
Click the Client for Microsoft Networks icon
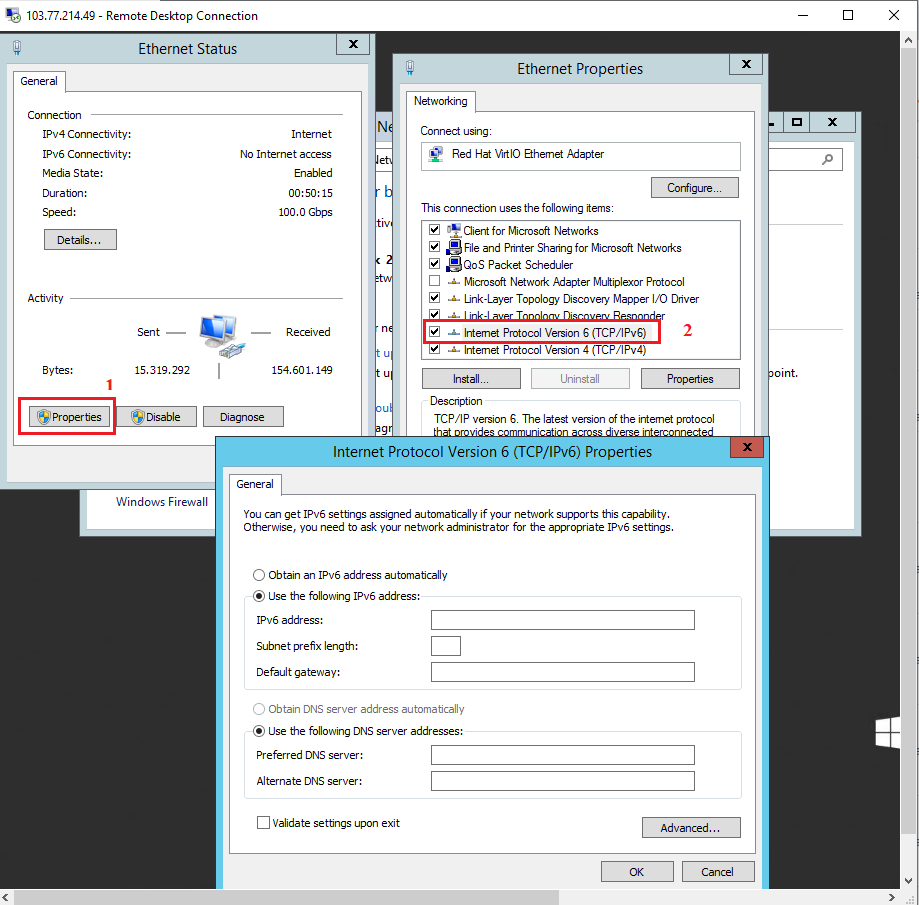tap(454, 230)
